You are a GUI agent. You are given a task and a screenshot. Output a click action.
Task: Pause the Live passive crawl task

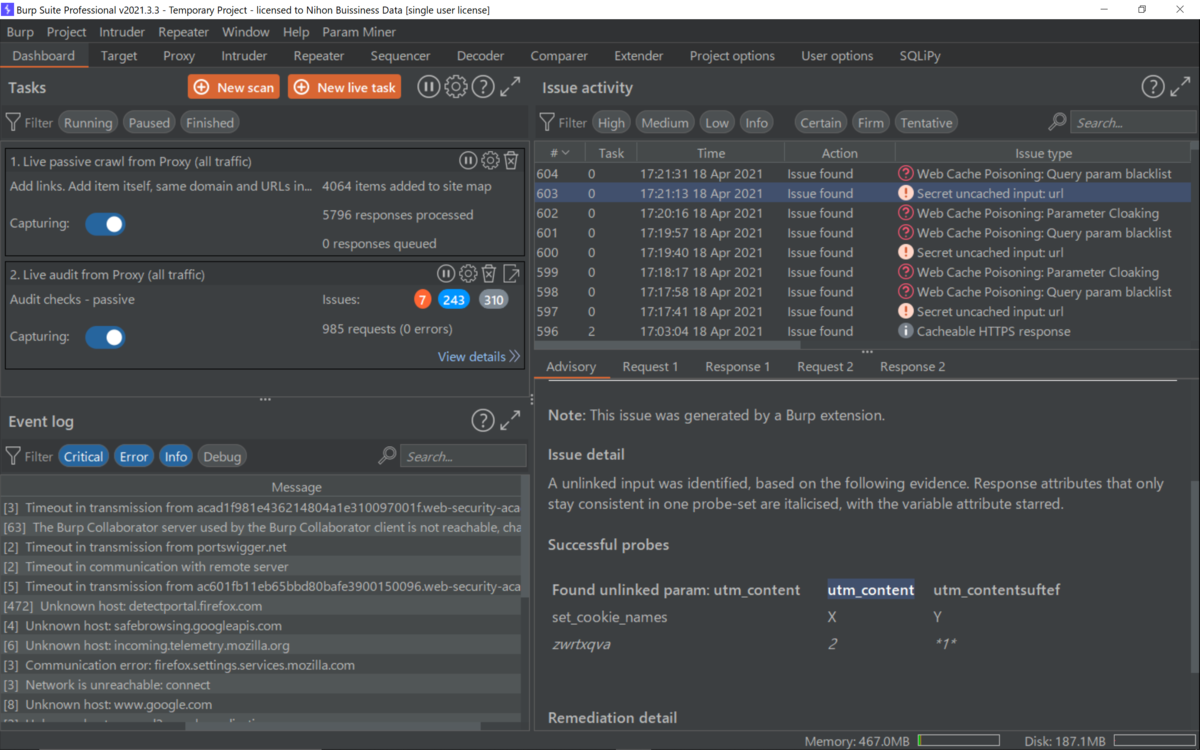coord(467,160)
